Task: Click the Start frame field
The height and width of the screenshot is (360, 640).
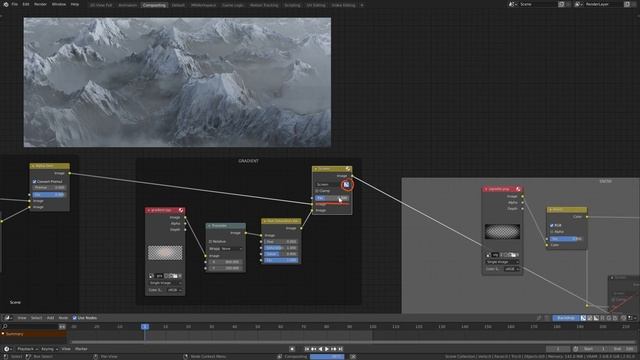Action: tap(595, 349)
